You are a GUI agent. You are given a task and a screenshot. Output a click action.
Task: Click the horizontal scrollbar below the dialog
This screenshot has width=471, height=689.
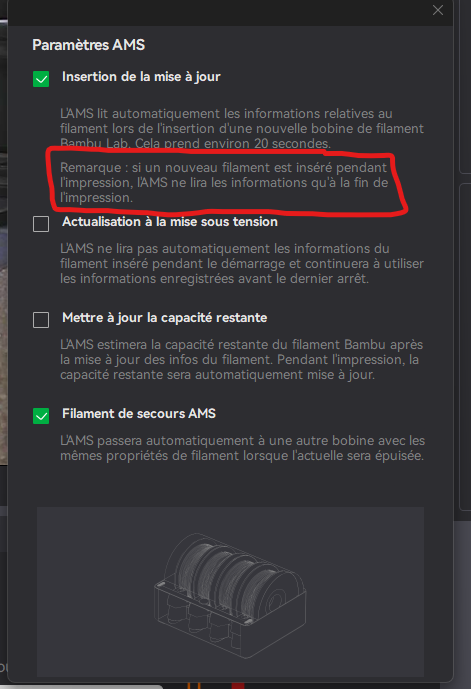tap(81, 686)
